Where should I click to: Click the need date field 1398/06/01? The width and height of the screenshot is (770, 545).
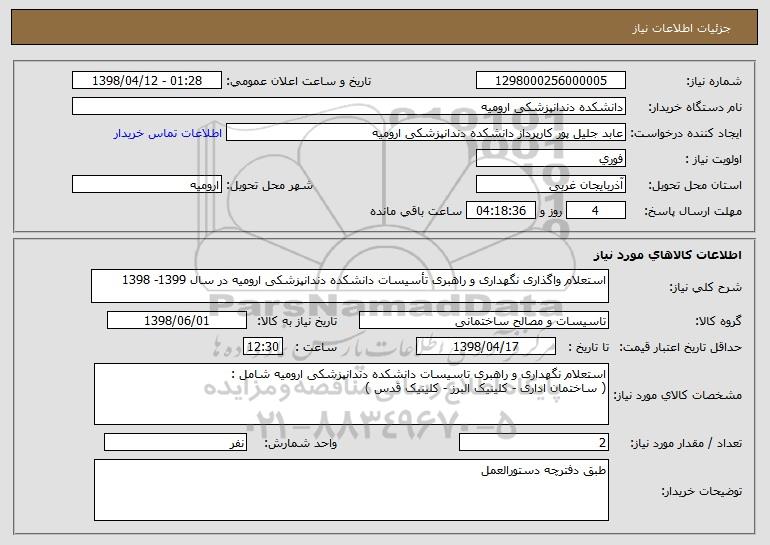coord(177,320)
